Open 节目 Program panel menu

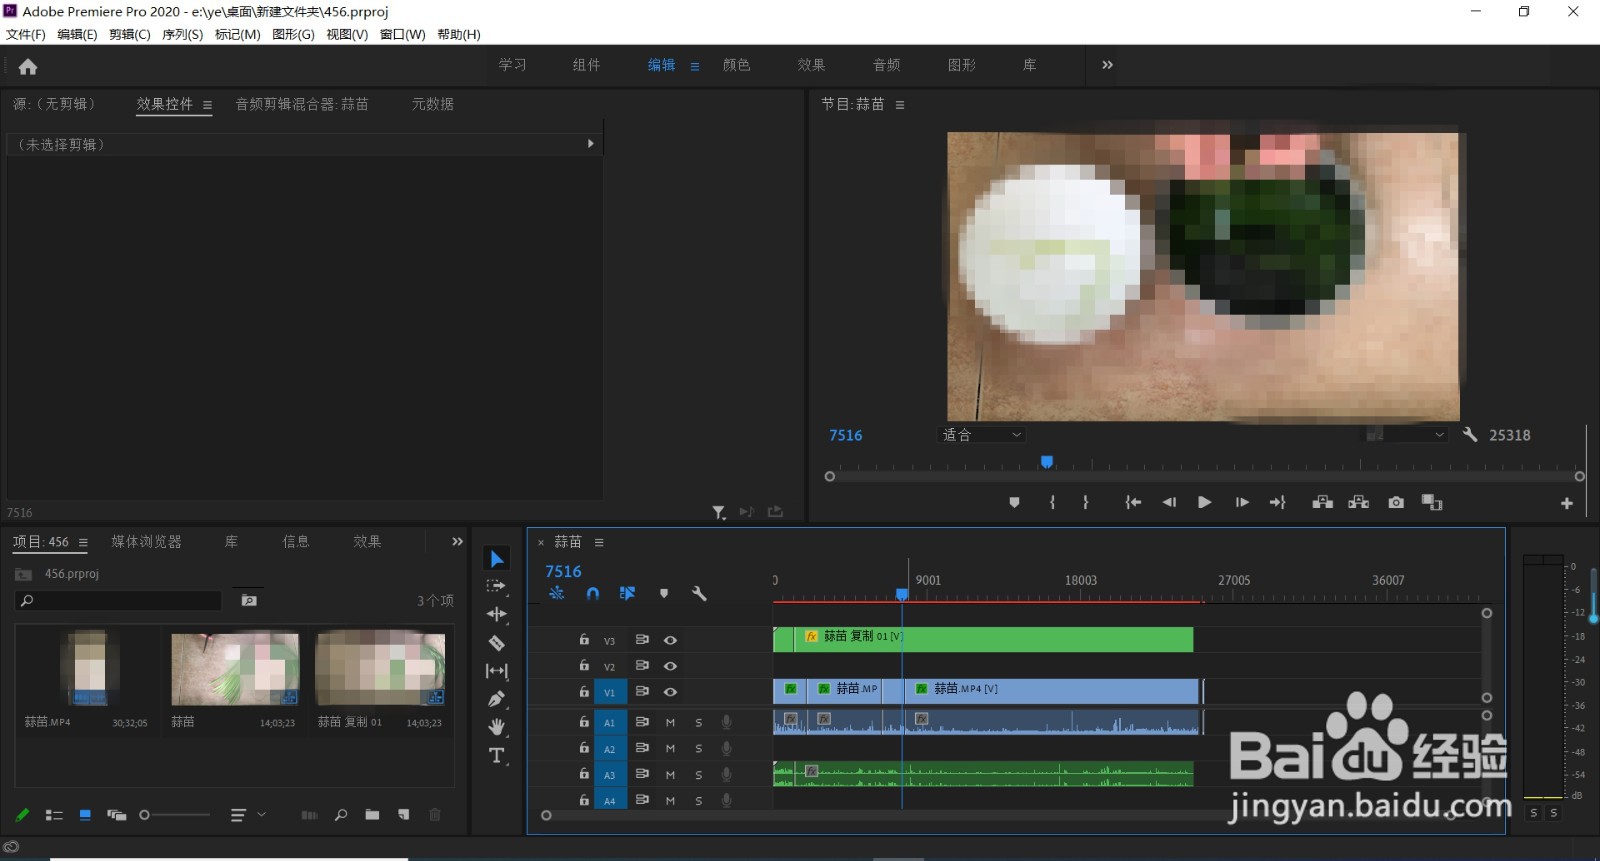900,105
